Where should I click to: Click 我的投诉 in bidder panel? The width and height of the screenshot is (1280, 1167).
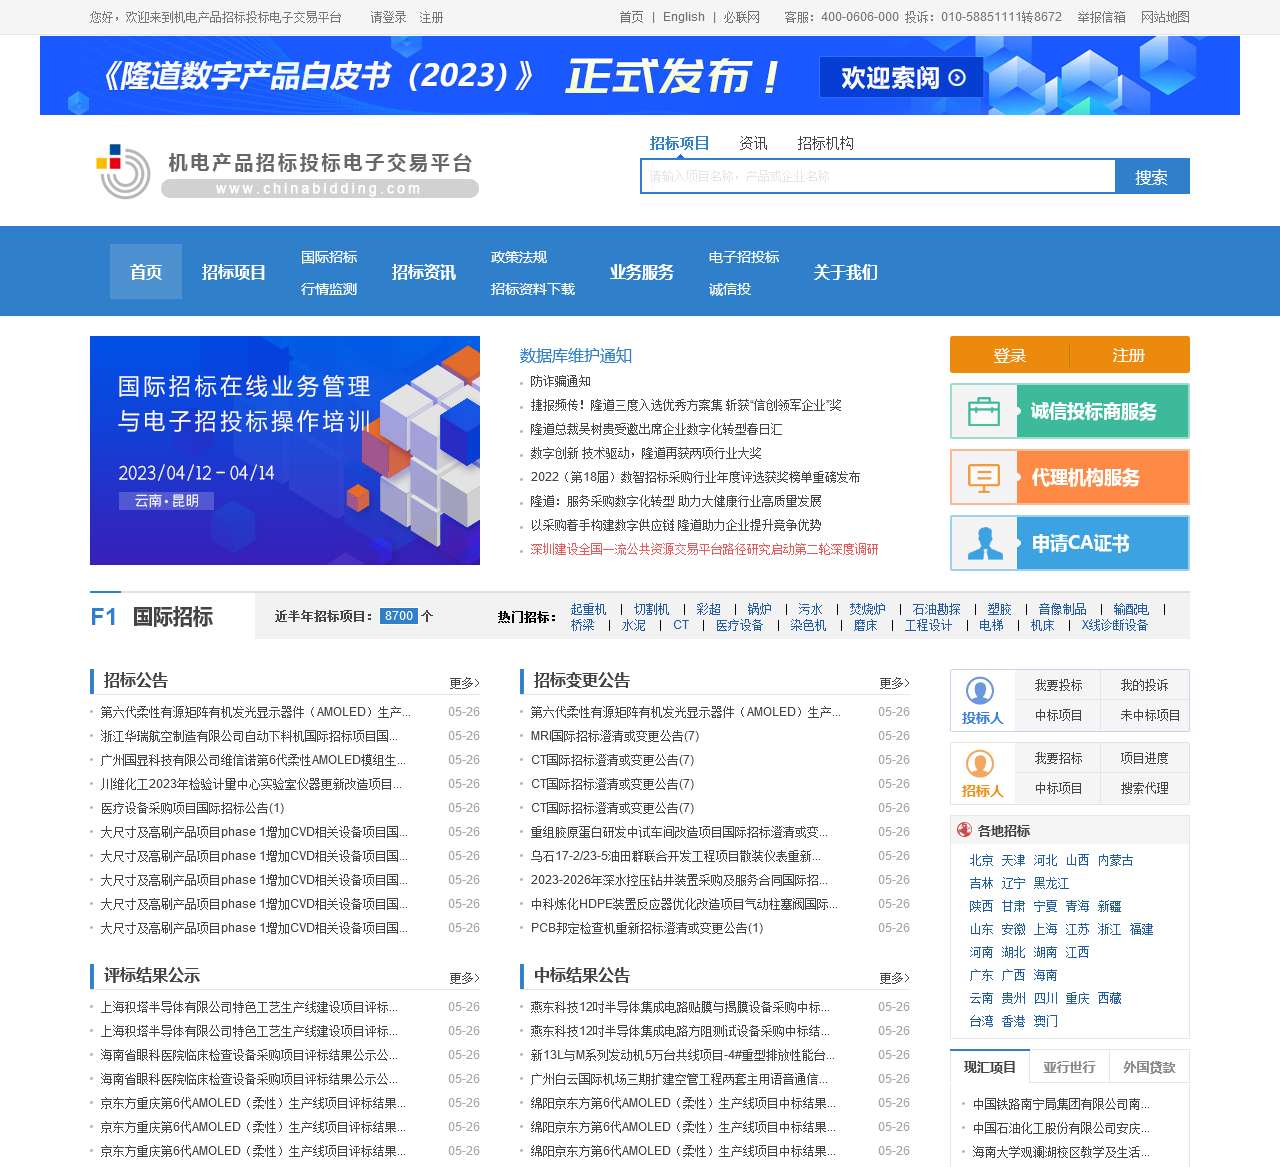[1144, 685]
